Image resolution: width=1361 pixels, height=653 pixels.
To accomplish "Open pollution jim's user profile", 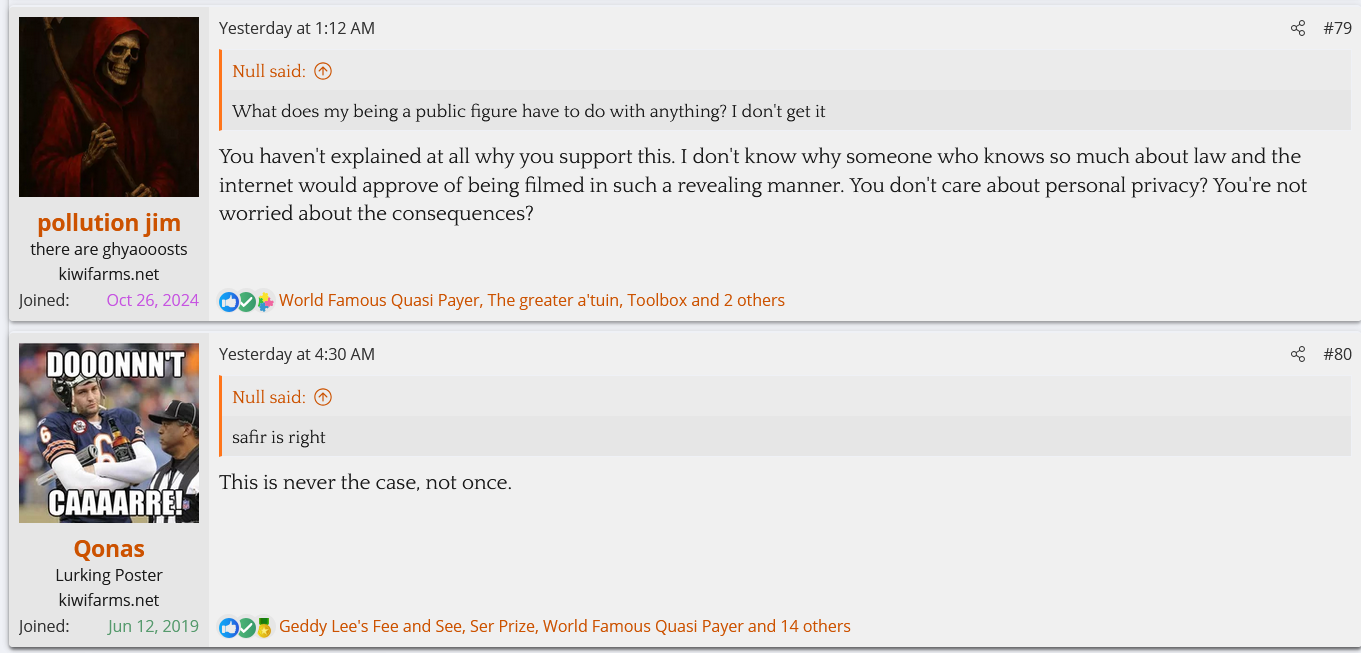I will point(109,222).
